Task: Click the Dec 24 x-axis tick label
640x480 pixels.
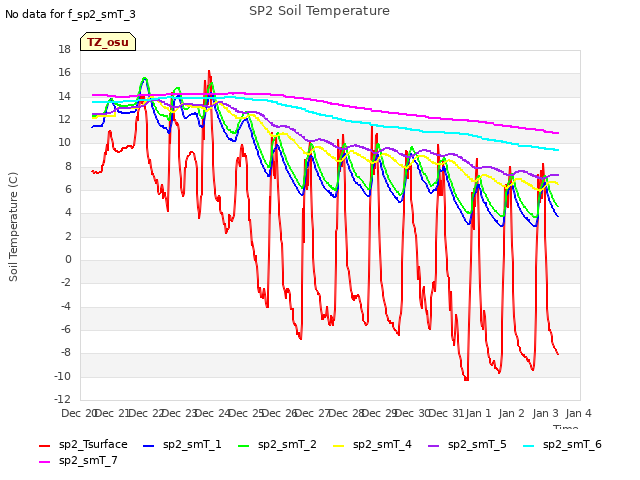Action: click(212, 413)
